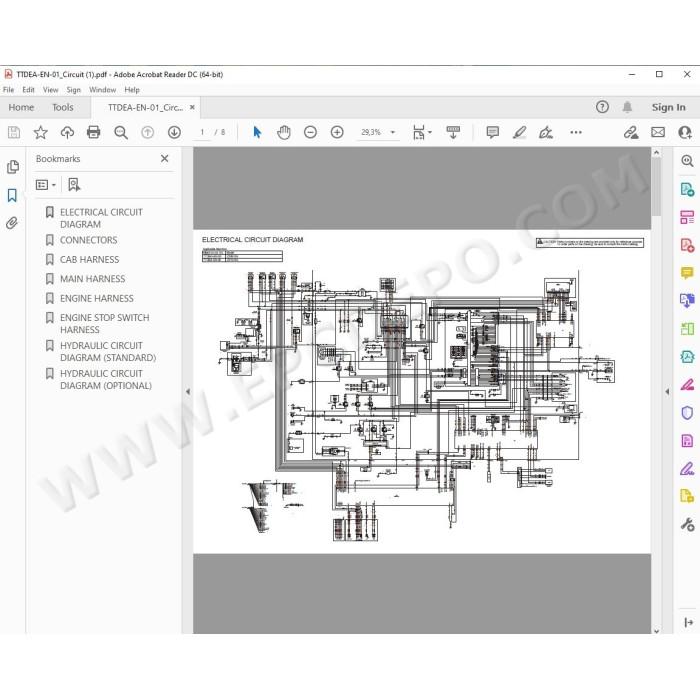Open Electrical Circuit Diagram bookmark
The image size is (700, 700).
click(101, 218)
